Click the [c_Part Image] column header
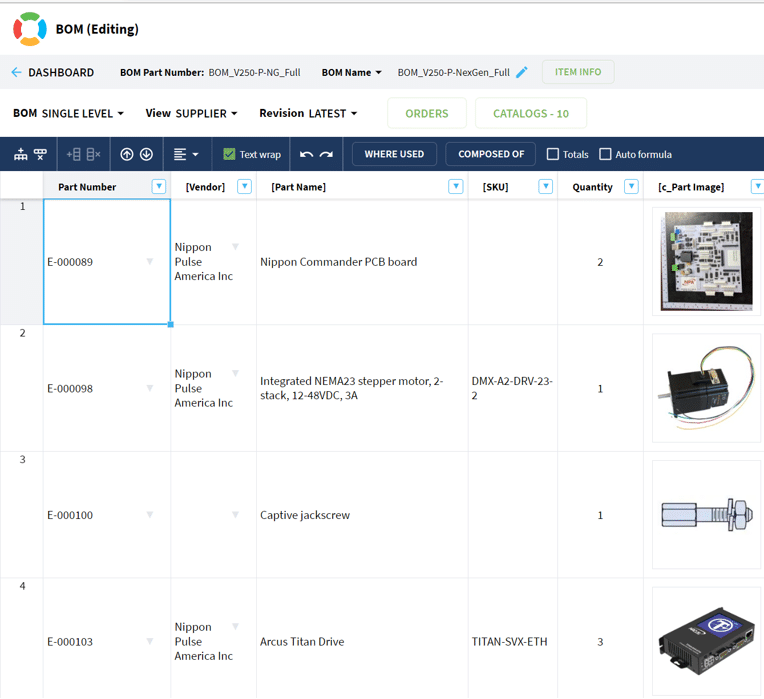Image resolution: width=764 pixels, height=699 pixels. coord(691,187)
